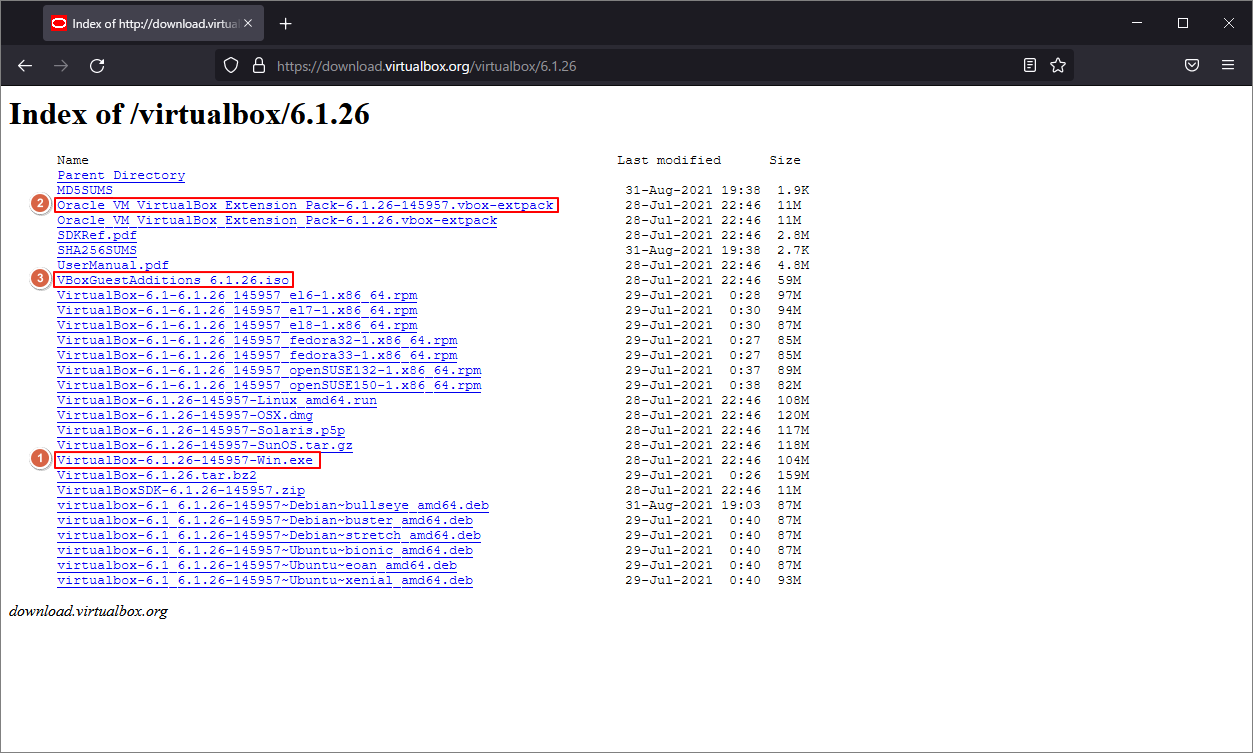Open the Pocket save icon
This screenshot has height=753, width=1253.
pos(1192,66)
